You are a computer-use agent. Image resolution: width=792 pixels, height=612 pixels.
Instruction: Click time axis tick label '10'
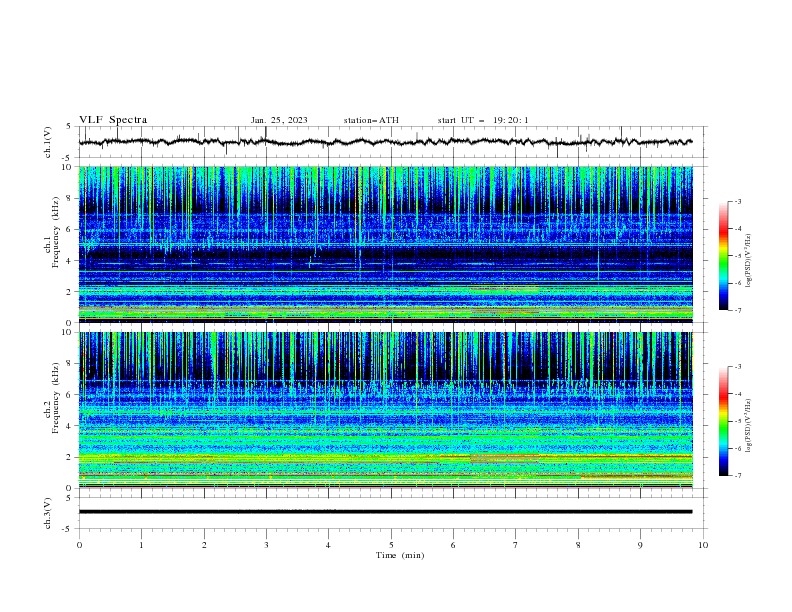(x=703, y=545)
